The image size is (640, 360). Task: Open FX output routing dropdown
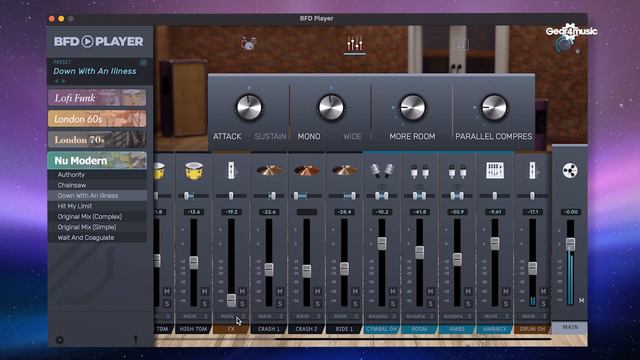tap(231, 316)
